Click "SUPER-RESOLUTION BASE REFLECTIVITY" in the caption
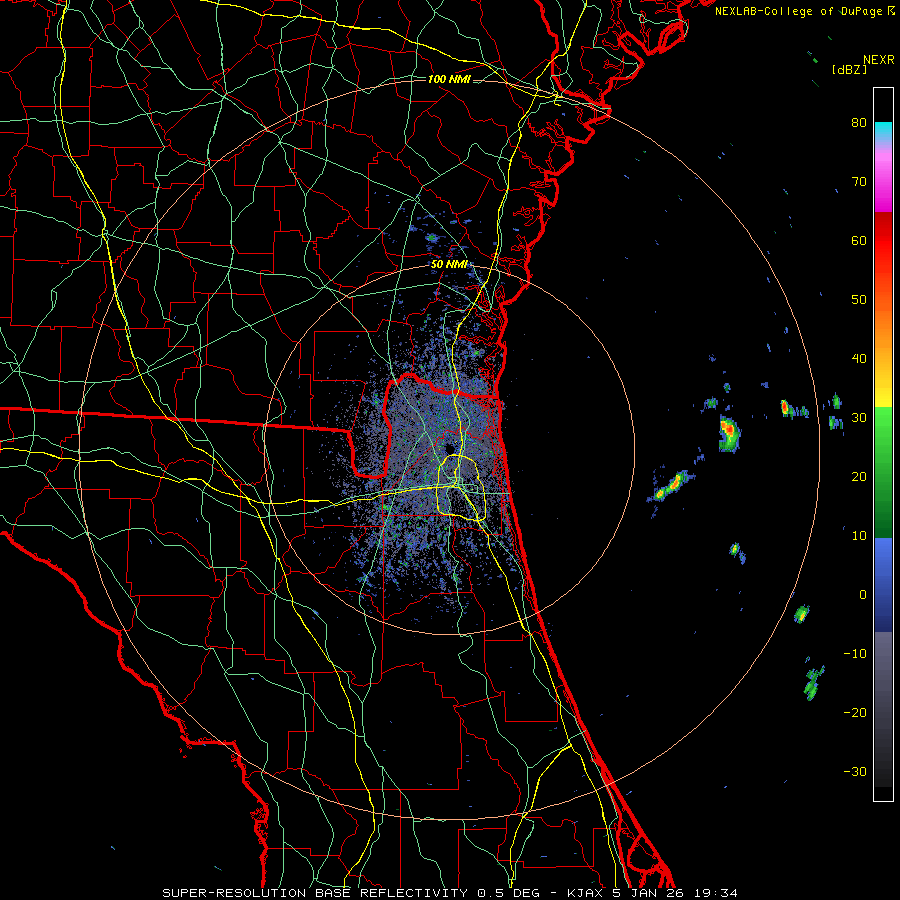 coord(315,893)
